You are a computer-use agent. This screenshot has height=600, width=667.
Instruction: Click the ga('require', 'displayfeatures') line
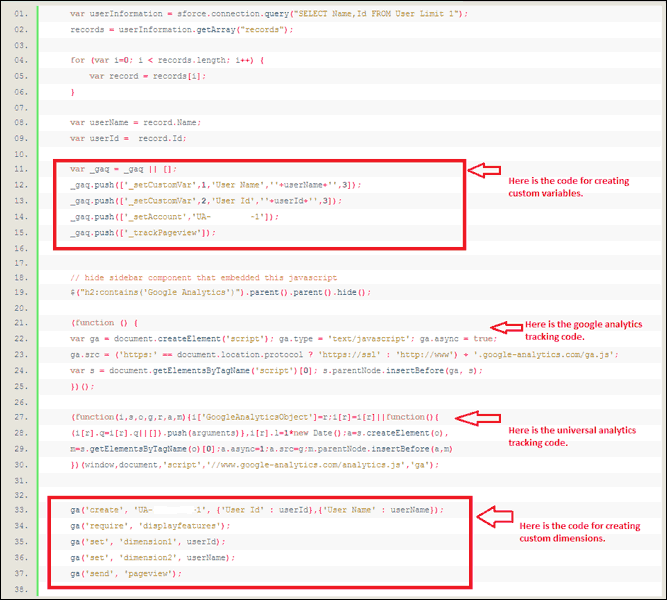pyautogui.click(x=150, y=526)
